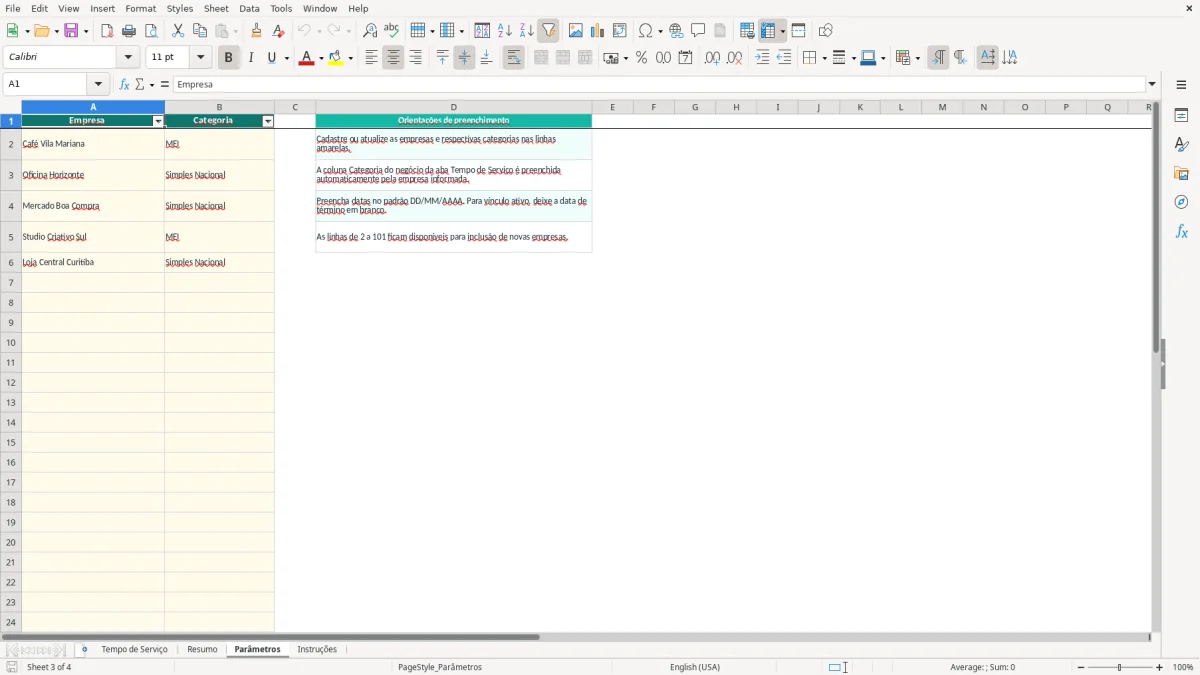The image size is (1200, 675).
Task: Toggle Freeze Rows and Columns
Action: click(768, 31)
